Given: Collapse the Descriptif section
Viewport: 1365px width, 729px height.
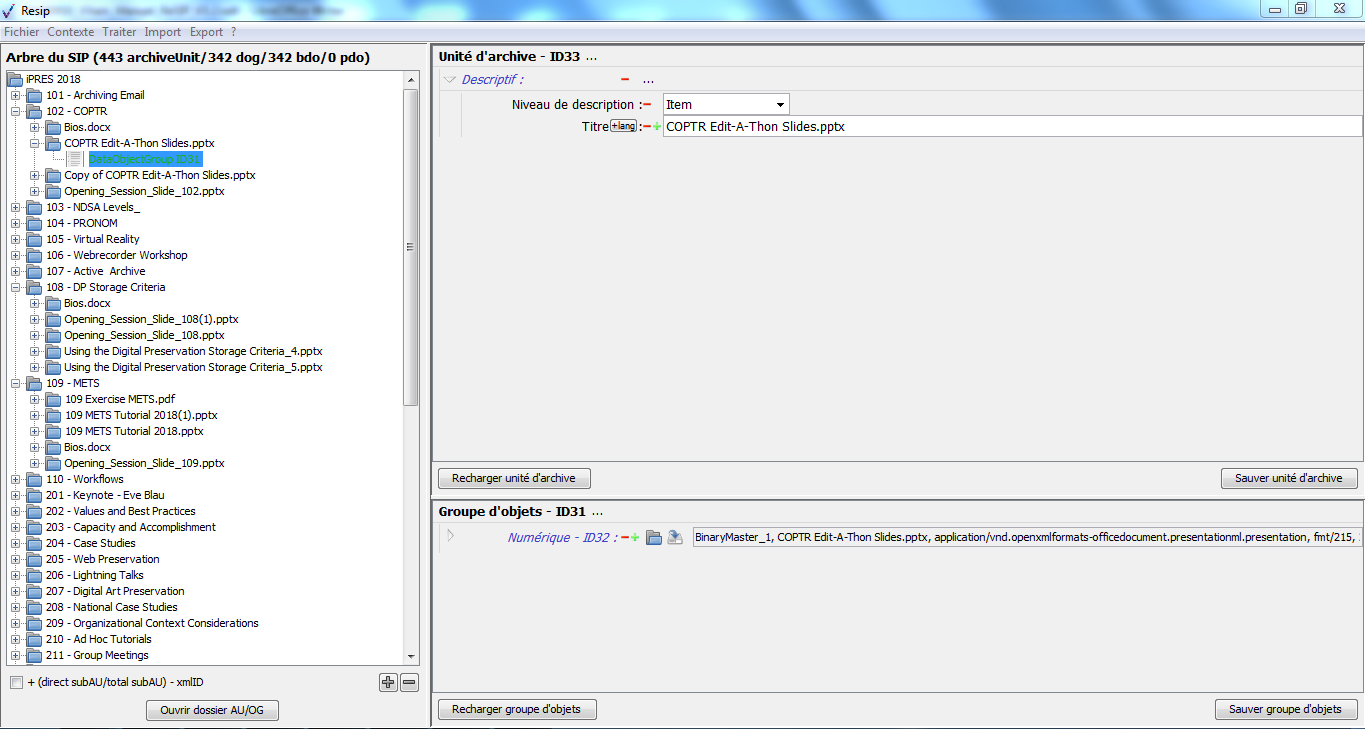Looking at the screenshot, I should tap(450, 80).
